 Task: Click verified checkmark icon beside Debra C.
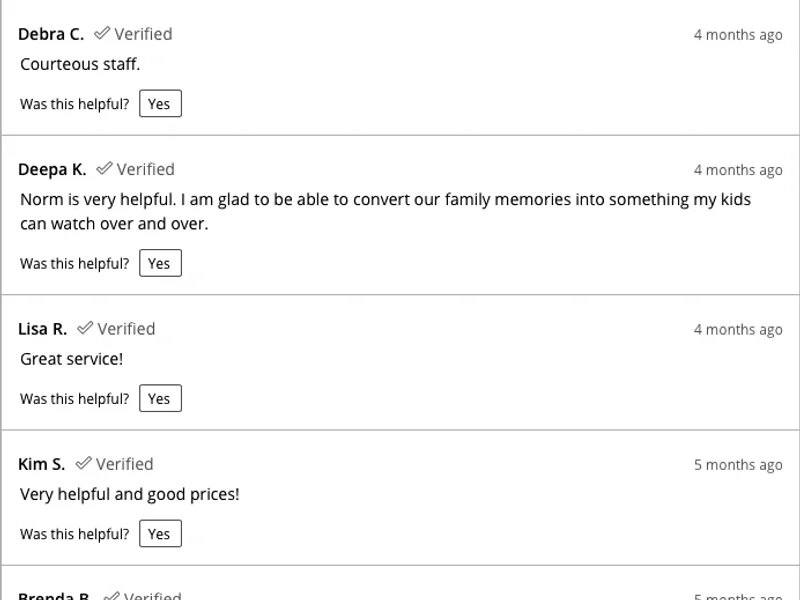102,34
